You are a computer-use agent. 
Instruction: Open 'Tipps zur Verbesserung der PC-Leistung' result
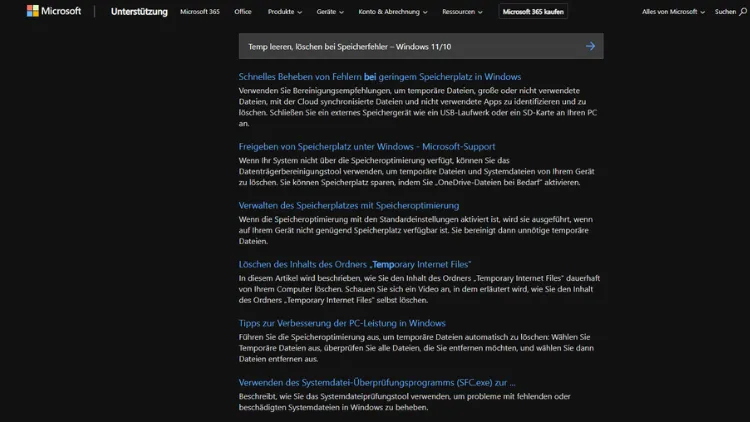point(342,323)
